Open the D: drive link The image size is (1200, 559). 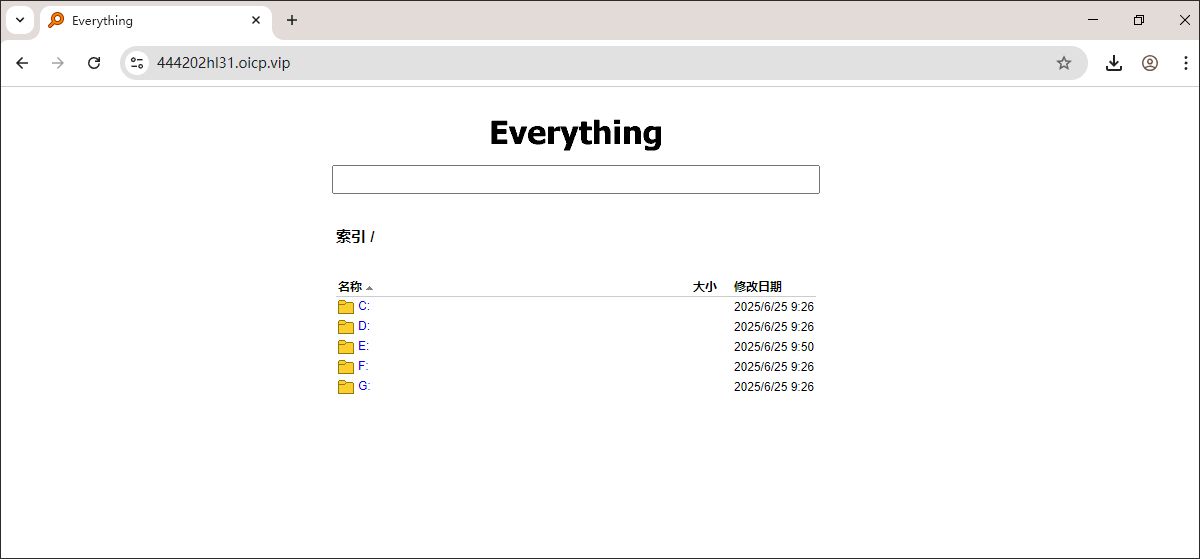click(364, 326)
